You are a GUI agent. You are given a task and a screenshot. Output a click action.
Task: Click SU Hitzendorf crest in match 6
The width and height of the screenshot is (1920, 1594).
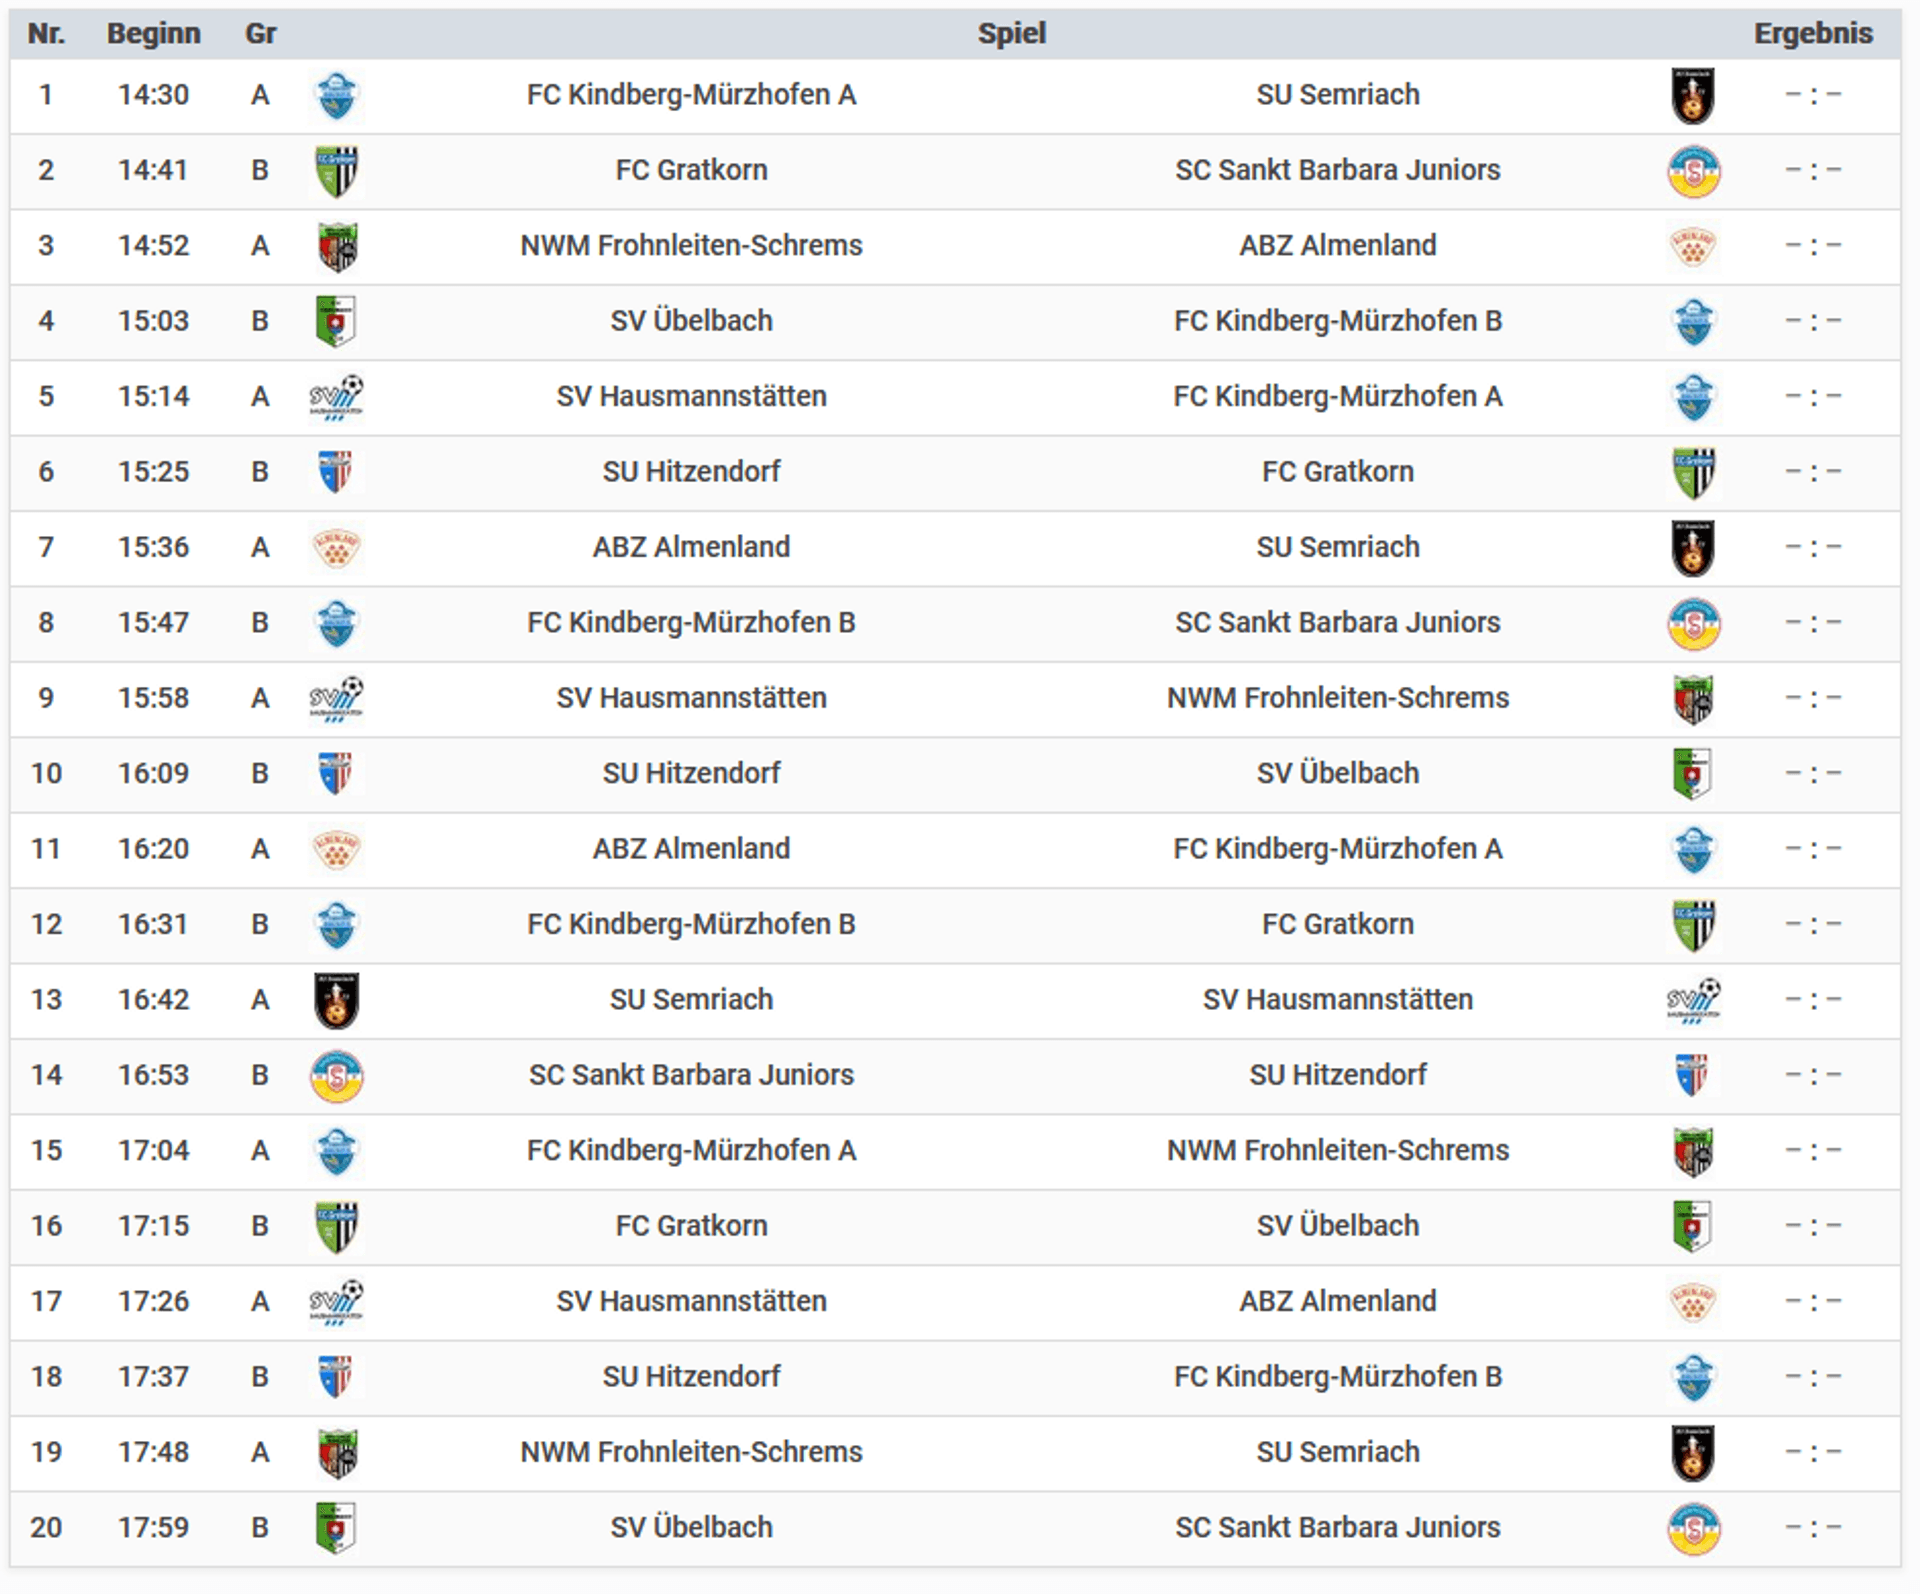(336, 472)
